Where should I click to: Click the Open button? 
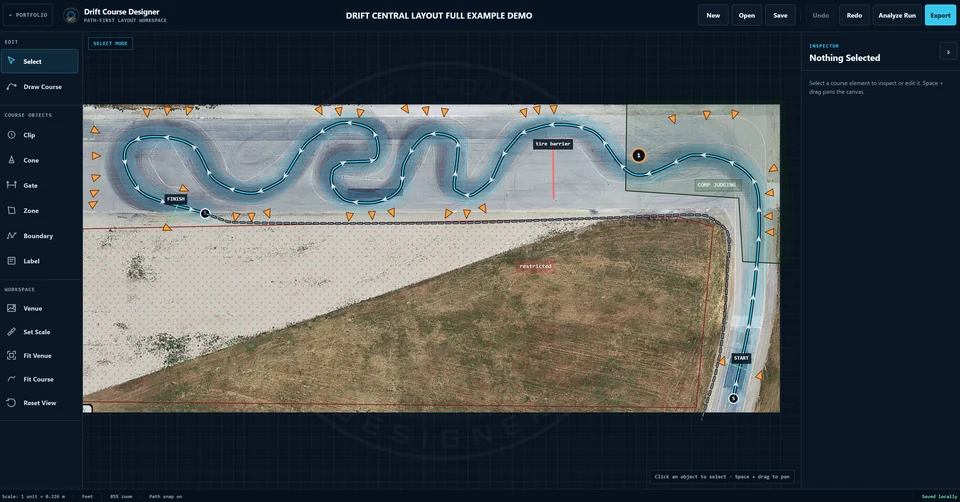tap(747, 15)
